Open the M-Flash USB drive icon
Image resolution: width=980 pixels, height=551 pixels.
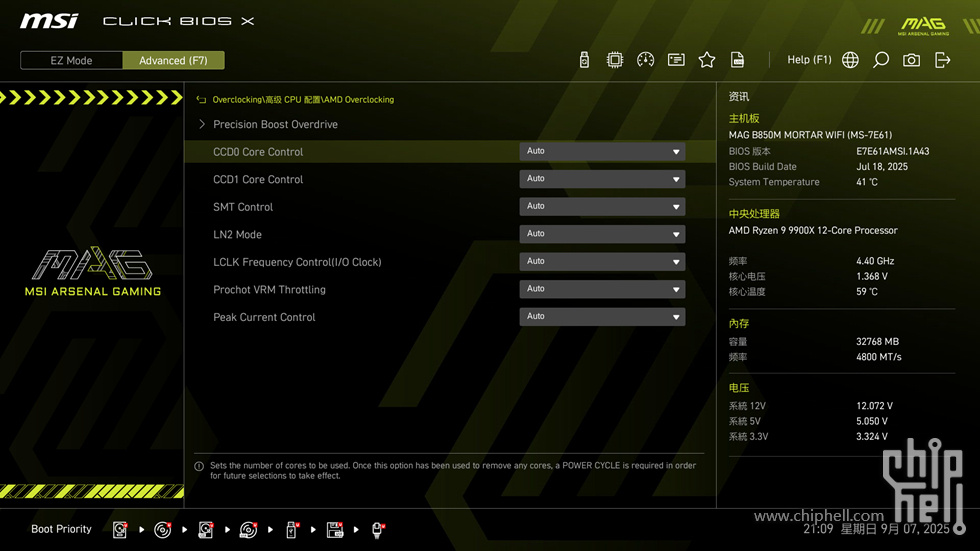click(x=584, y=60)
